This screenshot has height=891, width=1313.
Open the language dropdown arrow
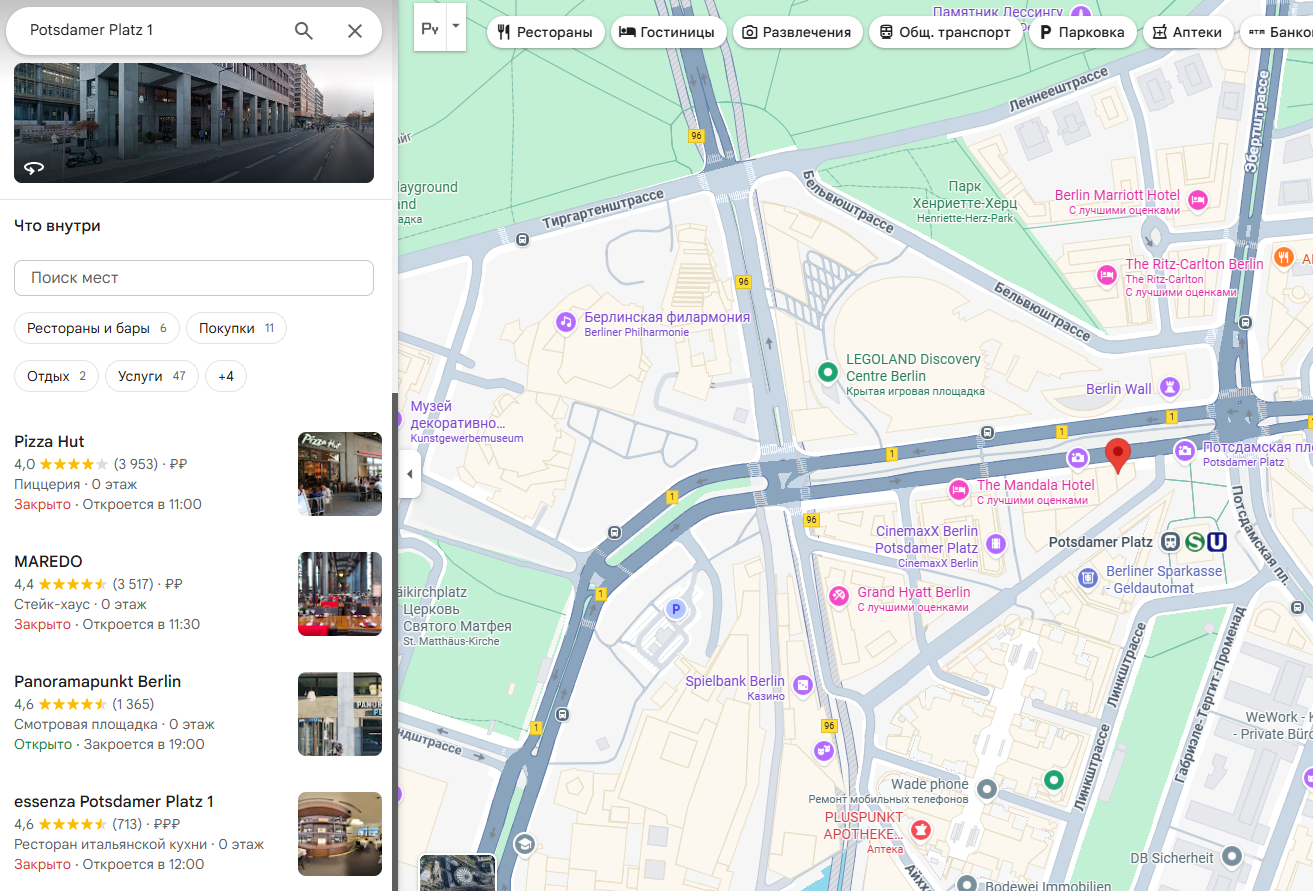(x=456, y=27)
